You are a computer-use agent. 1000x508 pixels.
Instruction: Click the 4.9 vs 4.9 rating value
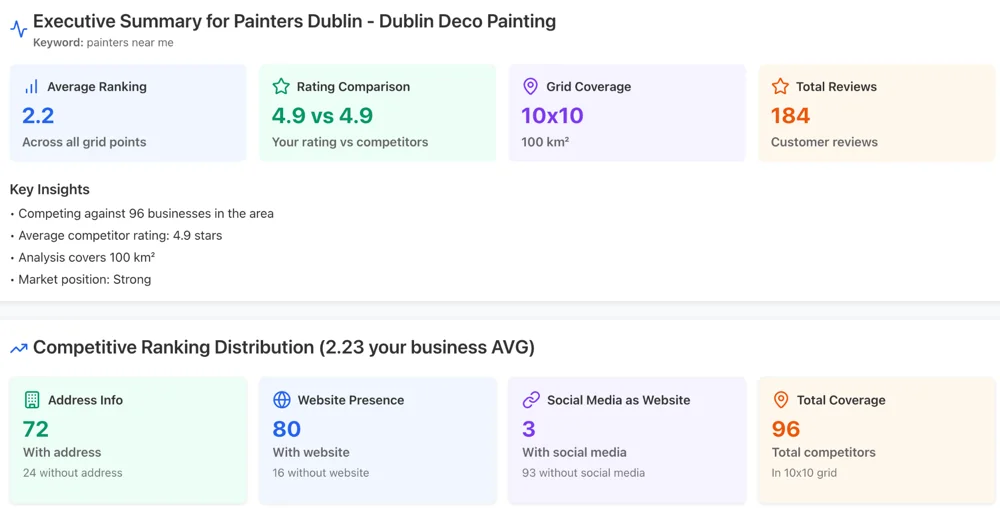point(322,116)
